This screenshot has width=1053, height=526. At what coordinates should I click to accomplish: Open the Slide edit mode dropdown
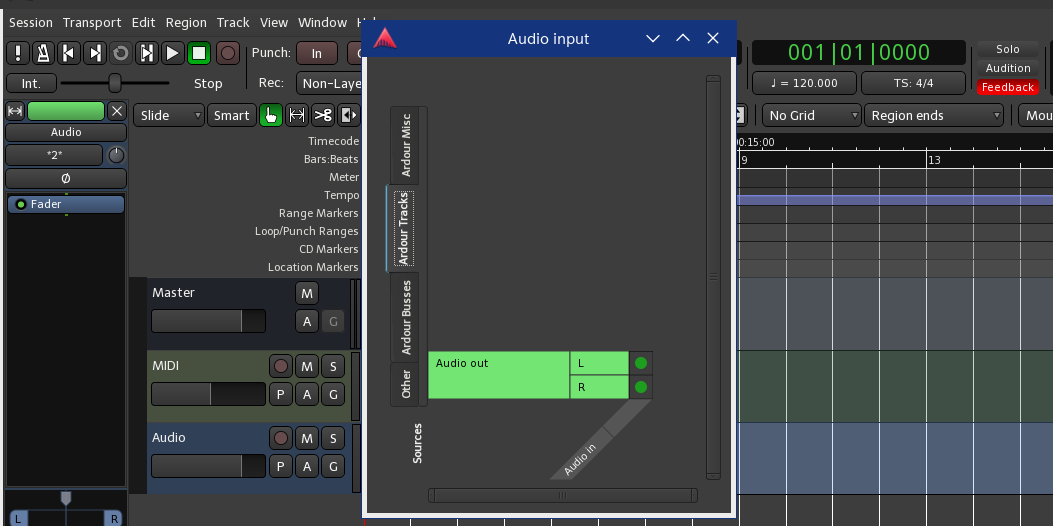click(x=168, y=115)
